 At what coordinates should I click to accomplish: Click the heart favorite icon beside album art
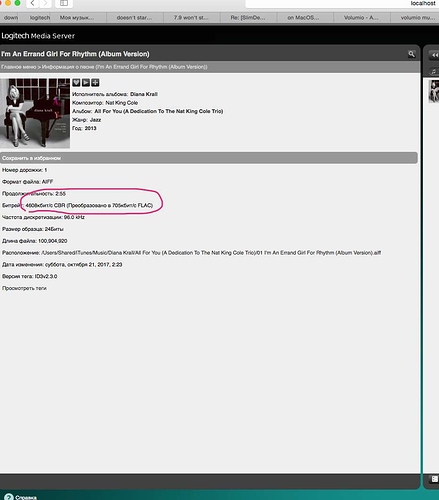pos(76,83)
